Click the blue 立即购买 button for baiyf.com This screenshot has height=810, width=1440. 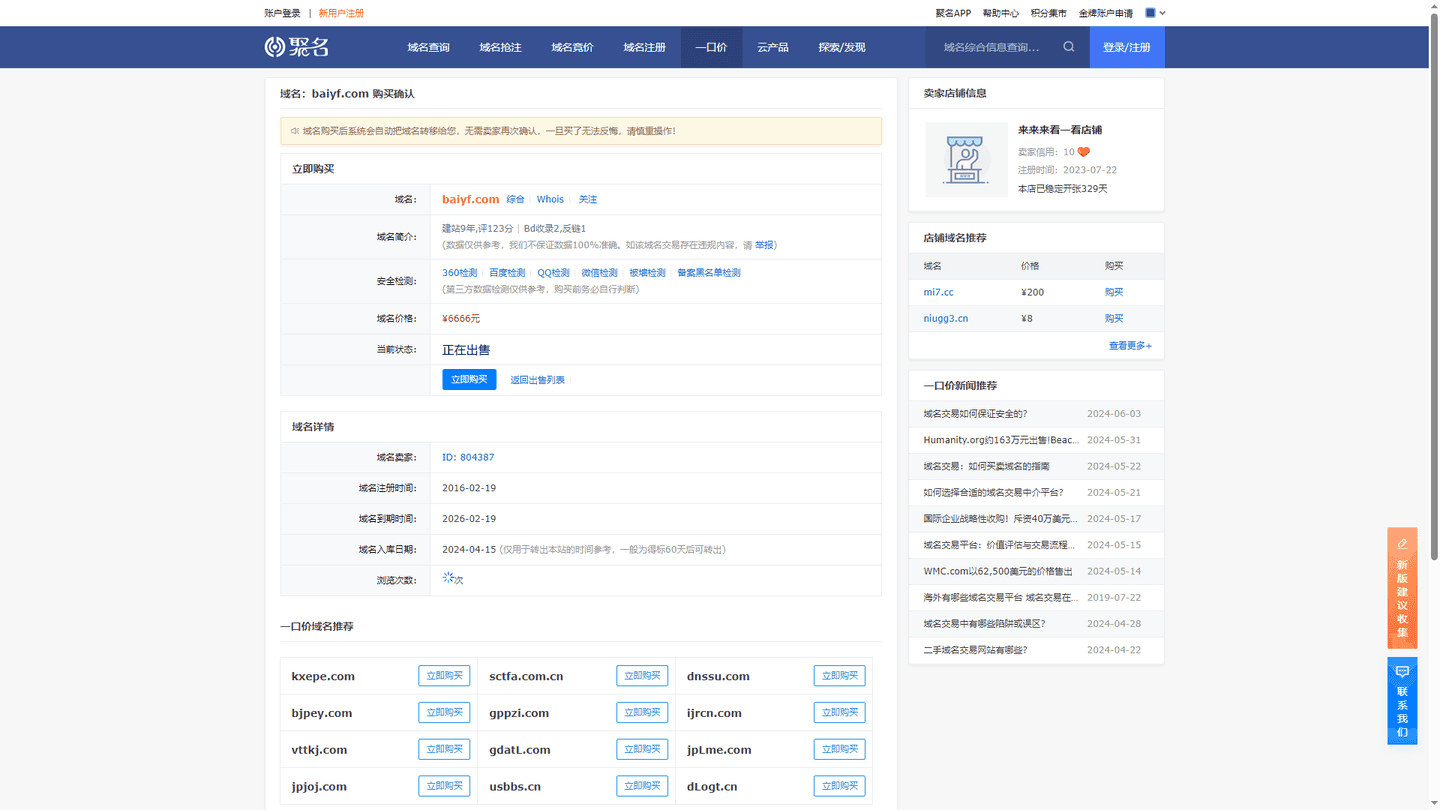pyautogui.click(x=469, y=379)
